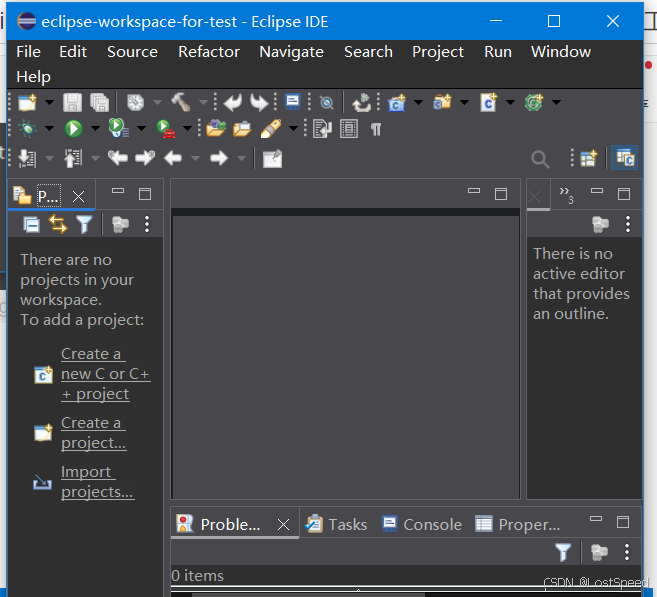This screenshot has width=657, height=597.
Task: Click the Save All toolbar icon
Action: pyautogui.click(x=100, y=103)
